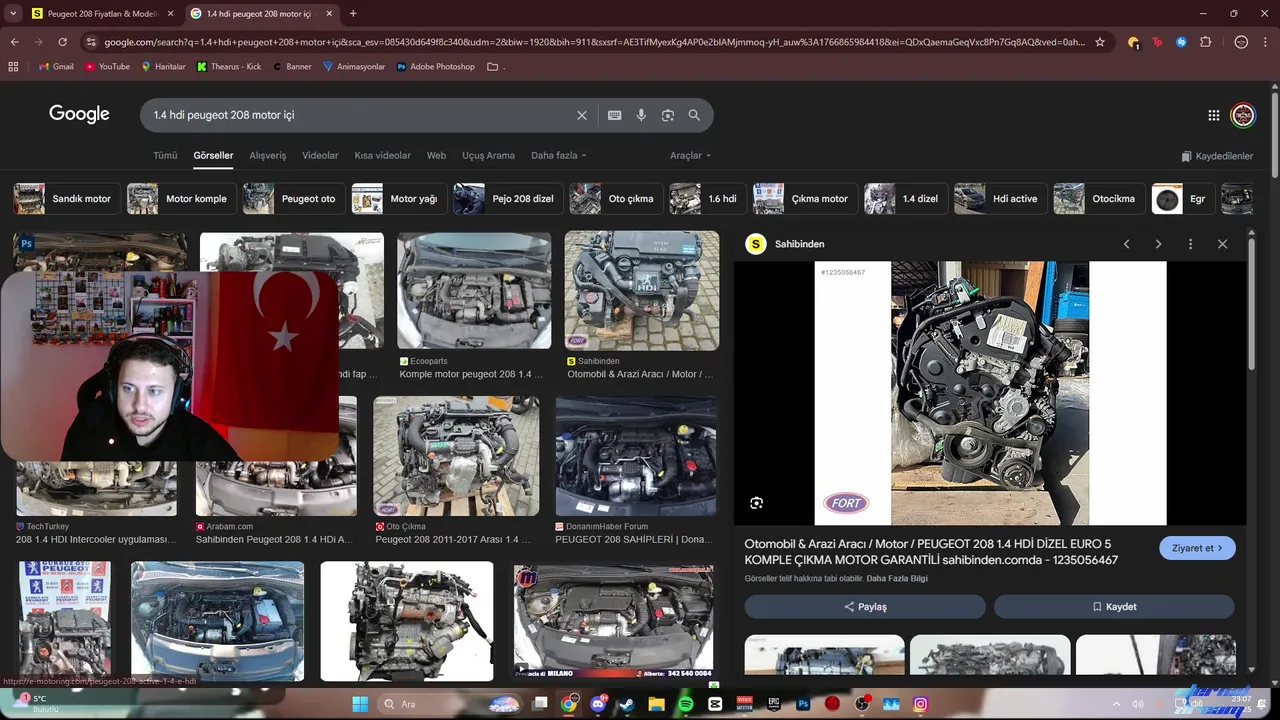Image resolution: width=1280 pixels, height=720 pixels.
Task: Open the bookmarks bar apps grid
Action: (13, 67)
